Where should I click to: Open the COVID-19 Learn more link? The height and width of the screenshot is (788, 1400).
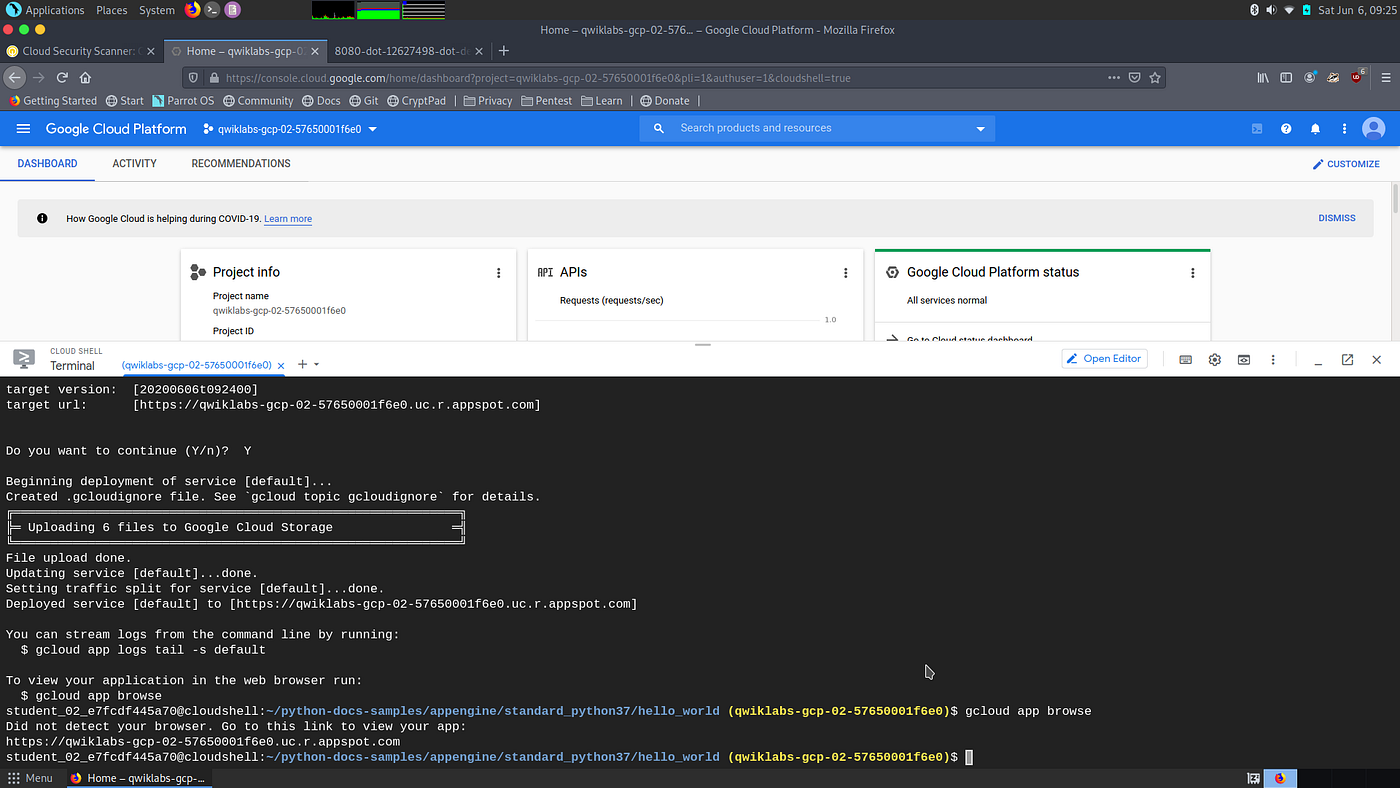click(x=288, y=218)
